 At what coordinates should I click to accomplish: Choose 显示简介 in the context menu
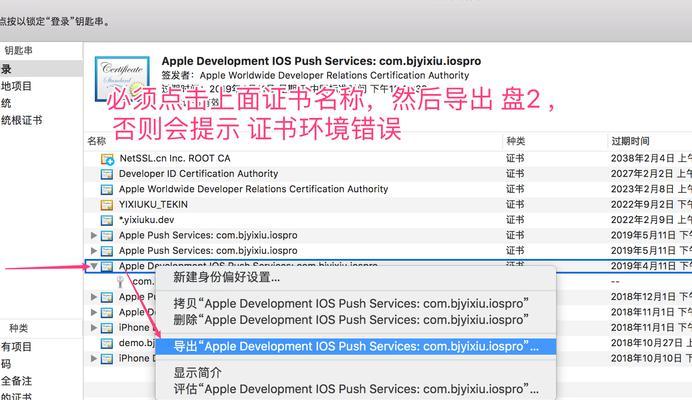(356, 373)
